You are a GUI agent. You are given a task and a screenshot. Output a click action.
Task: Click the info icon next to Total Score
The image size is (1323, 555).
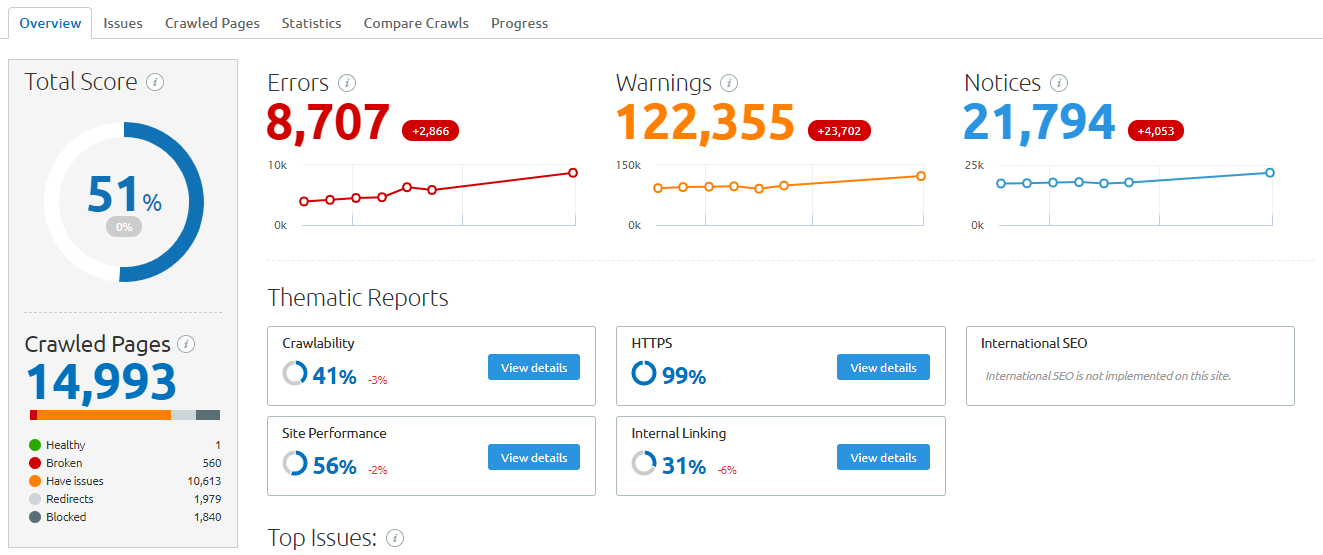point(155,82)
